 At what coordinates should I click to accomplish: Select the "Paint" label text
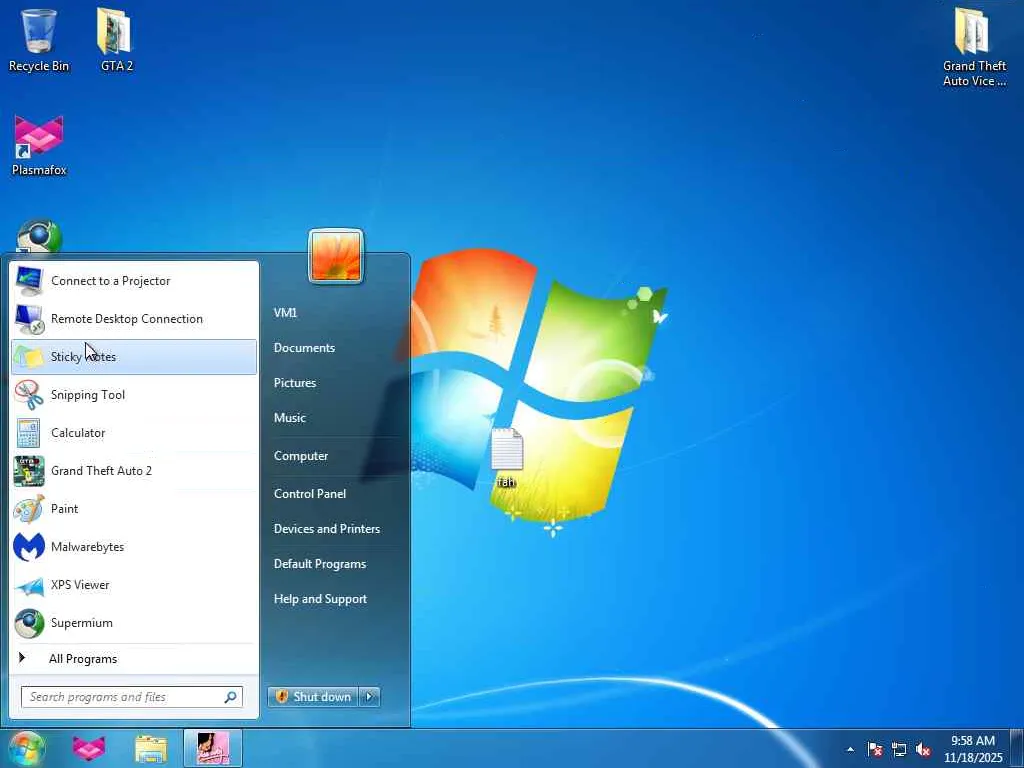[x=64, y=509]
